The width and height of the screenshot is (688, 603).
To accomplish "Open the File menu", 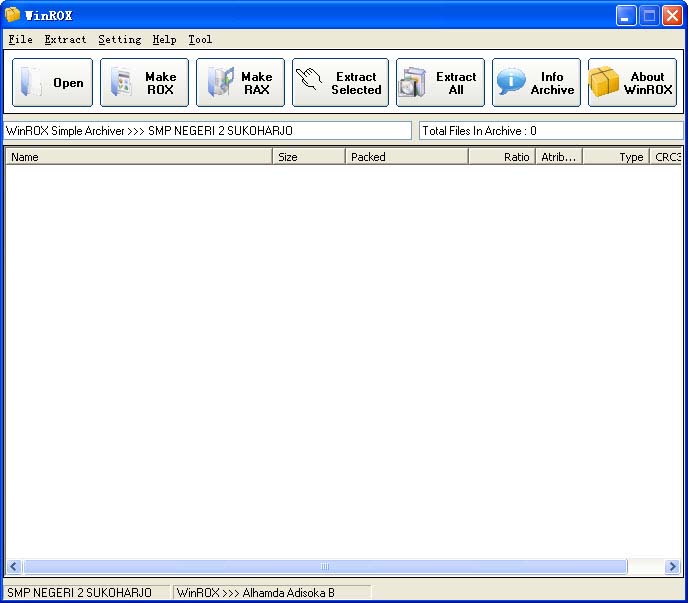I will (20, 40).
